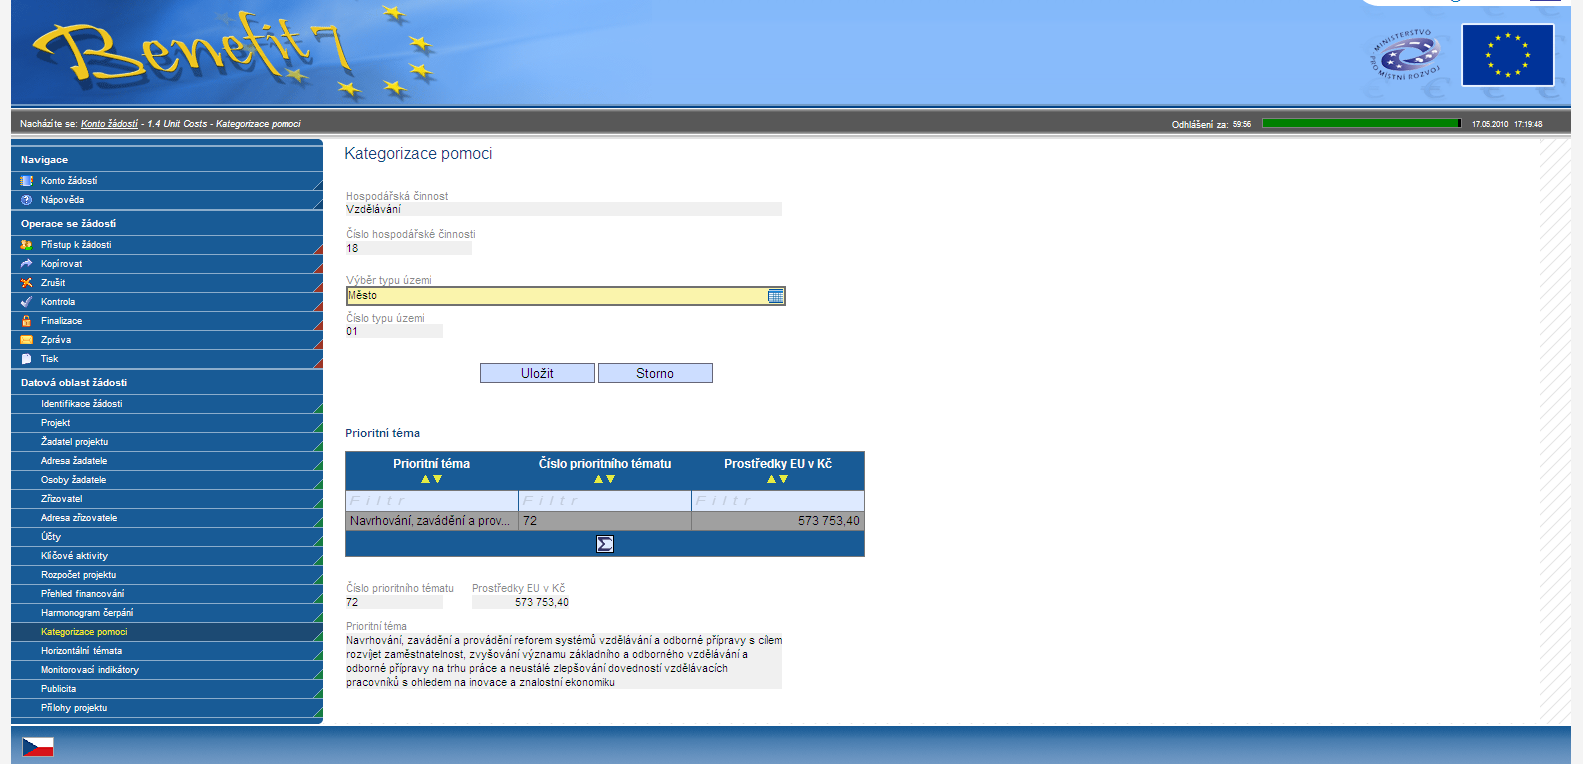This screenshot has height=764, width=1583.
Task: Sort Prostředky EU v Kč descending
Action: (784, 479)
